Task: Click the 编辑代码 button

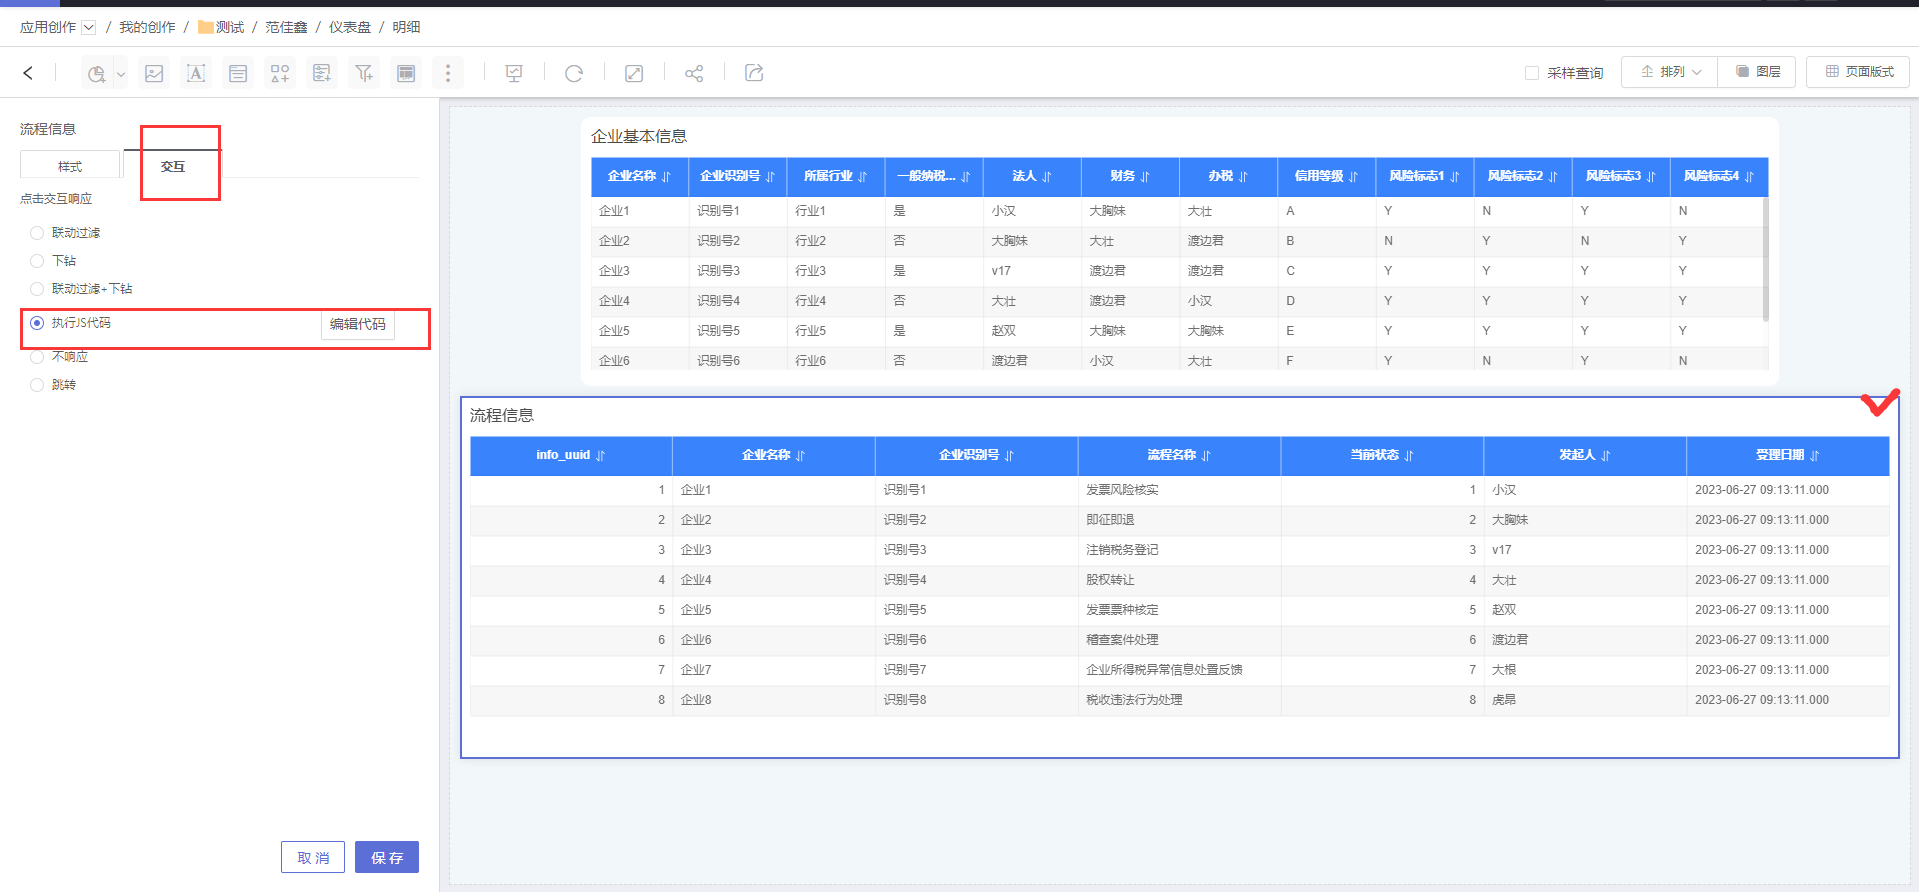Action: tap(358, 324)
